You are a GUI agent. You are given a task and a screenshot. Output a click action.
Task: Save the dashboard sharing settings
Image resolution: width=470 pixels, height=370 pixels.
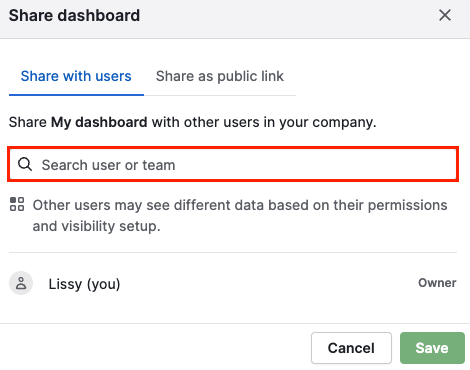coord(432,348)
